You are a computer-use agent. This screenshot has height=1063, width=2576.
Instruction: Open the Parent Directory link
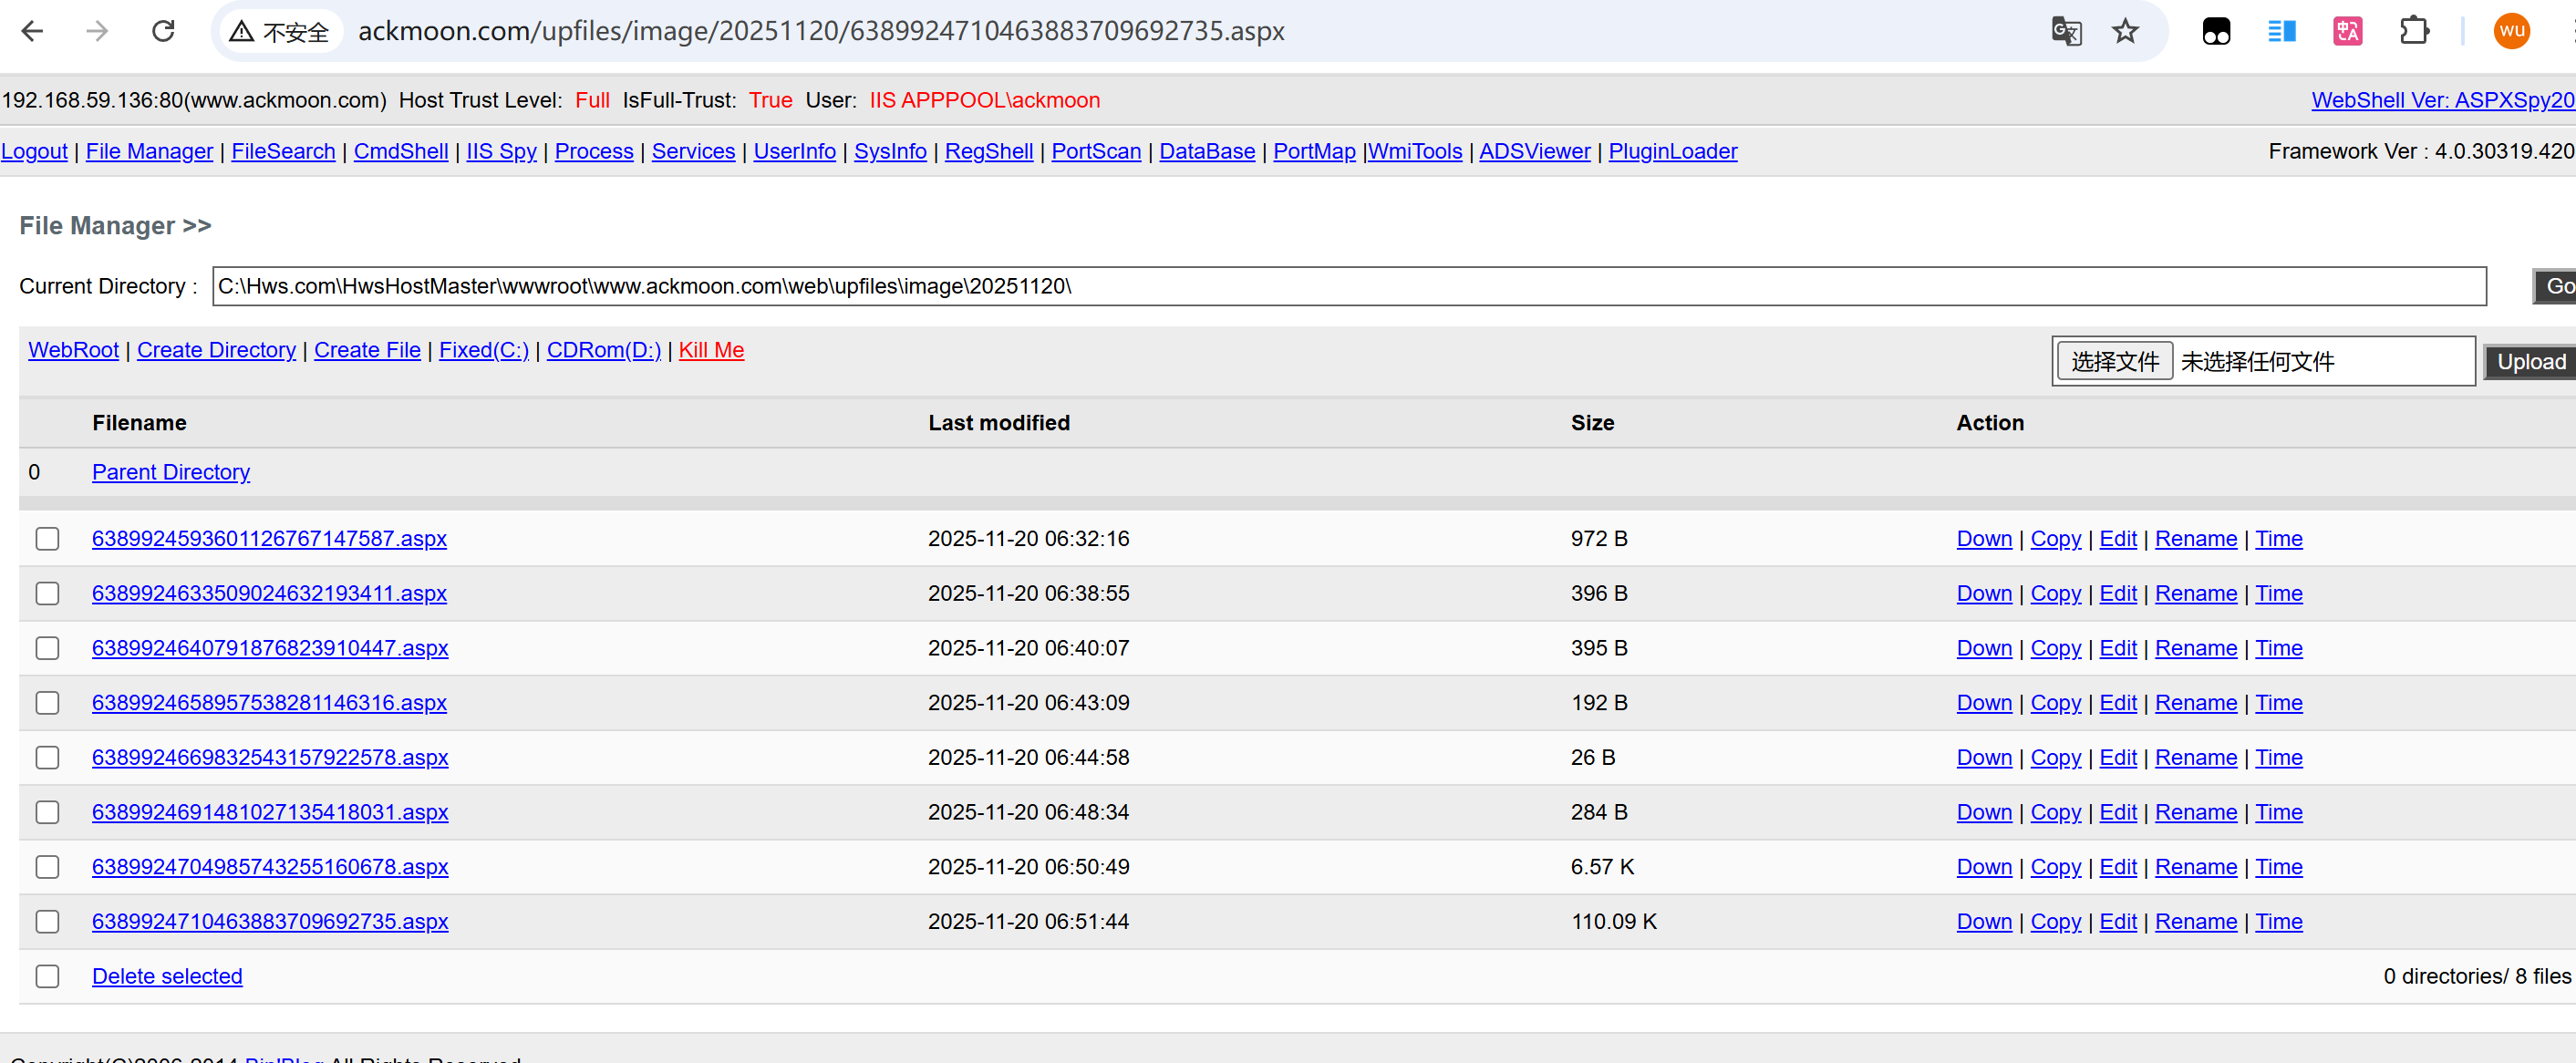tap(171, 472)
